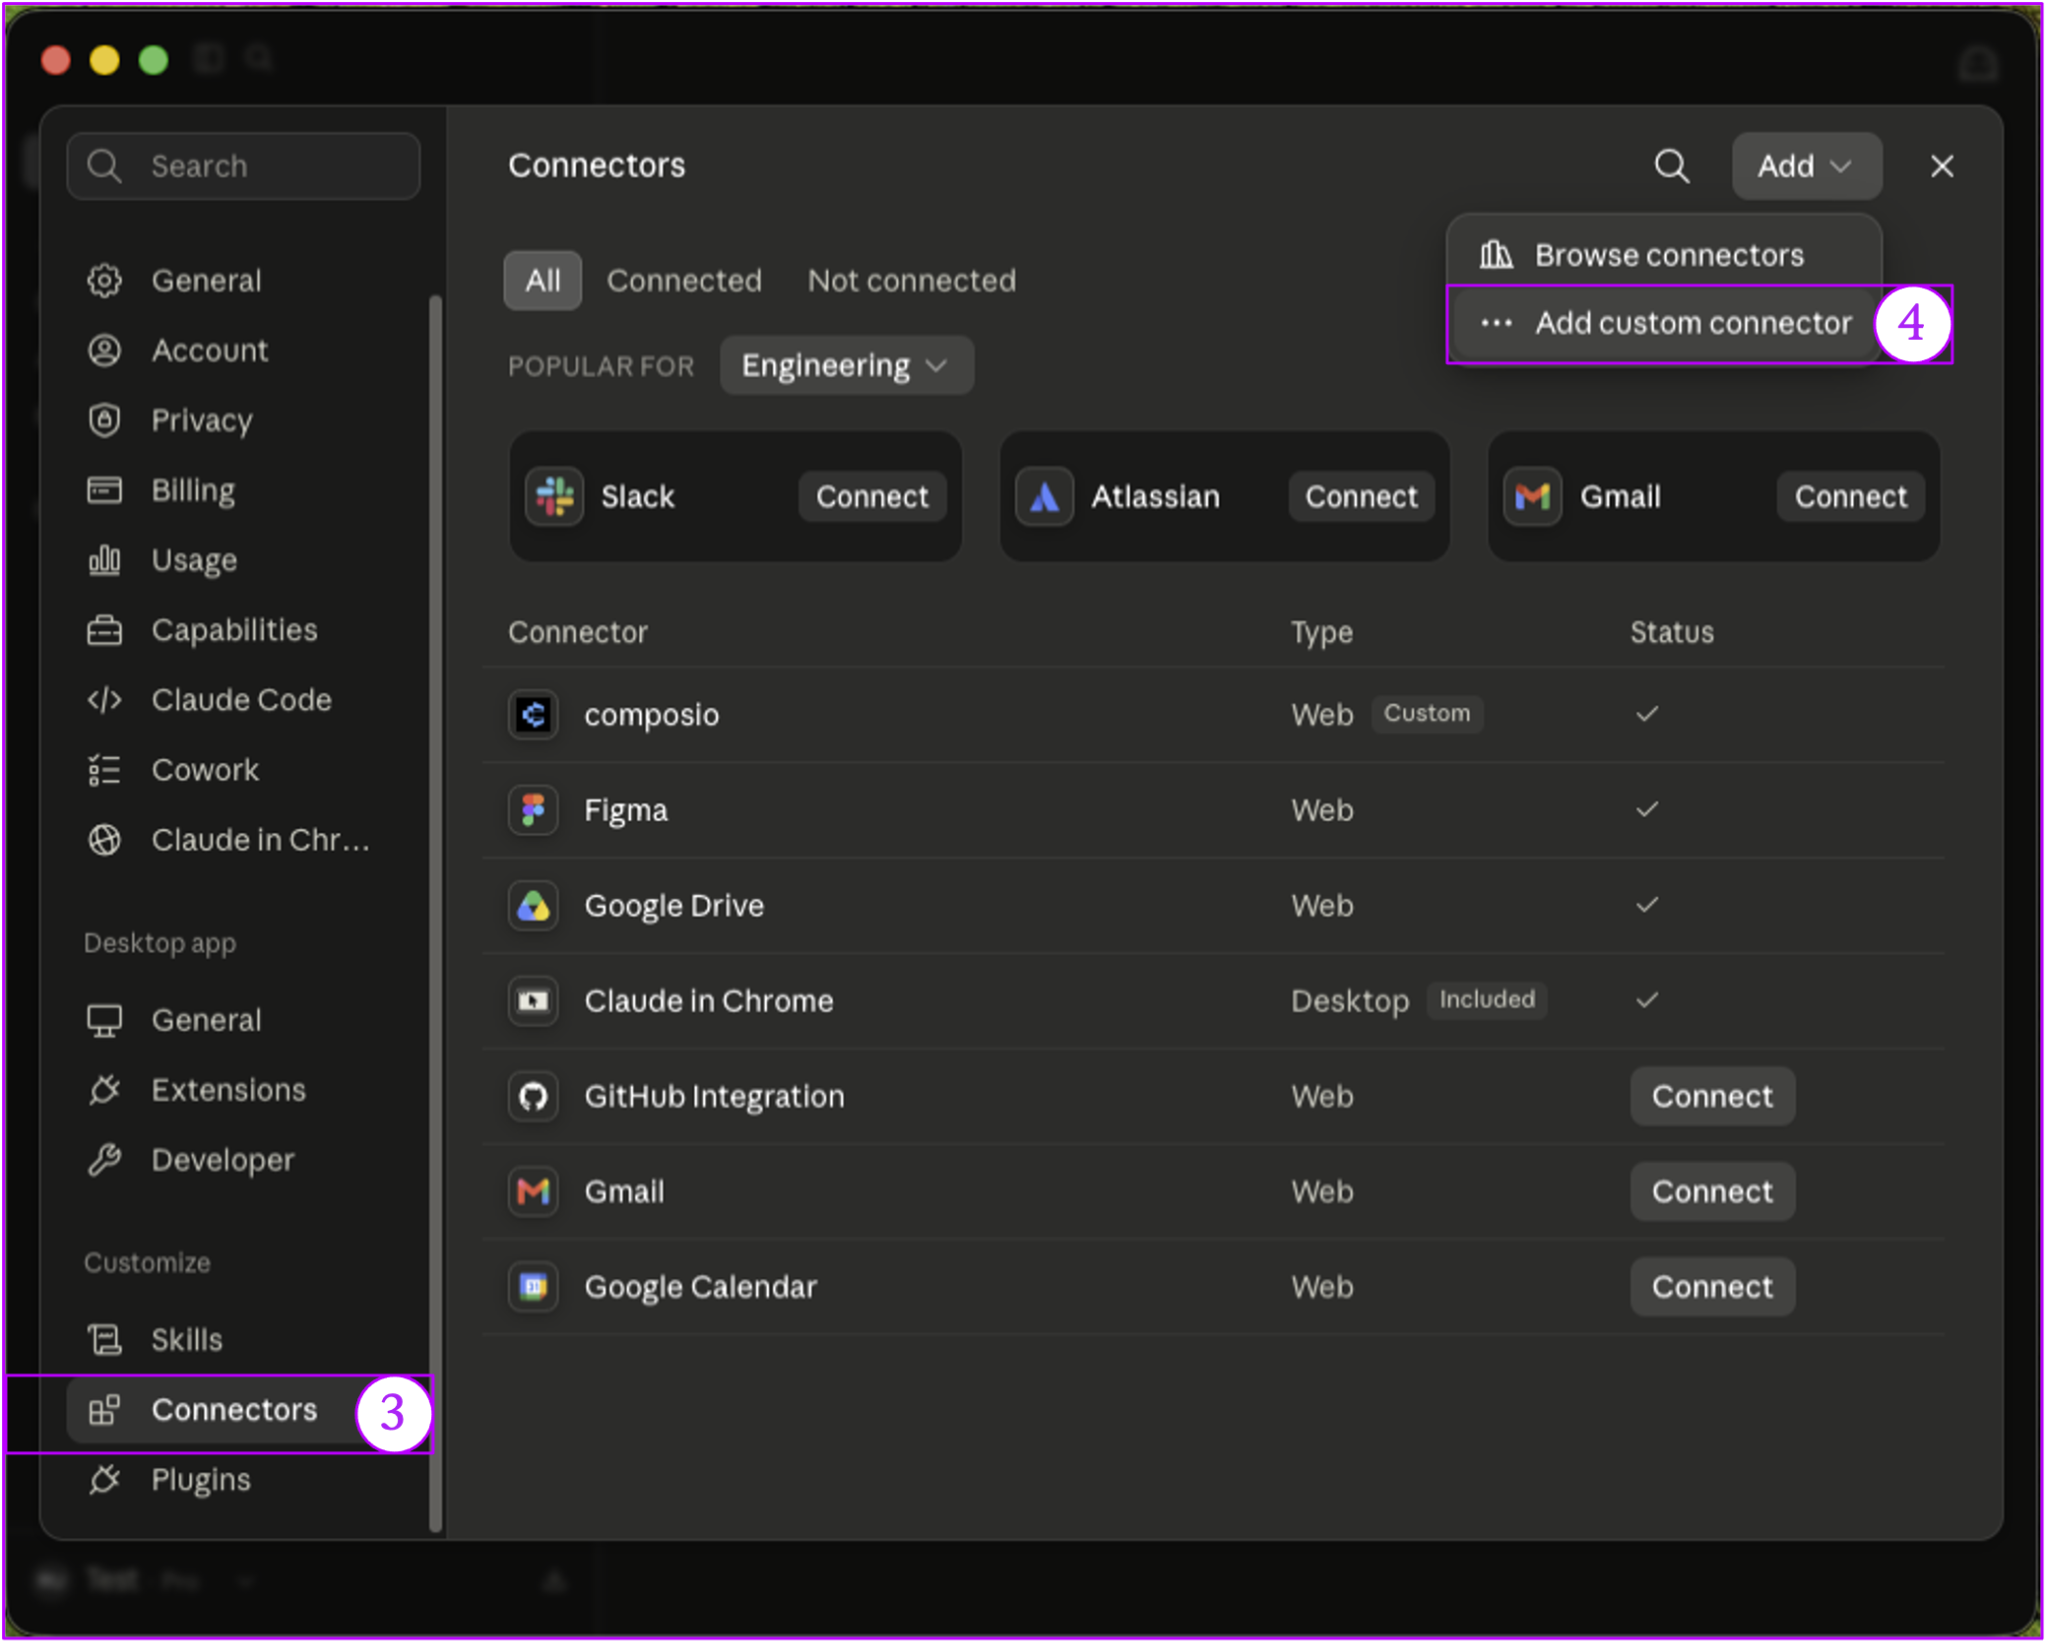Click the Status column header
The width and height of the screenshot is (2048, 1642).
point(1672,632)
